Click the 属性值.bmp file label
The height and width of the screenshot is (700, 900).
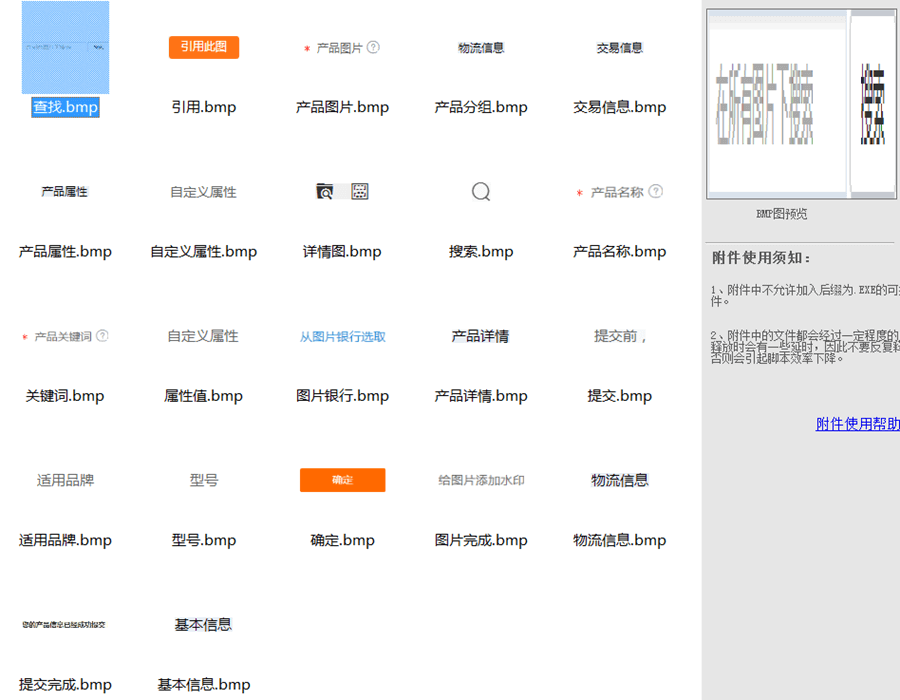(x=204, y=396)
